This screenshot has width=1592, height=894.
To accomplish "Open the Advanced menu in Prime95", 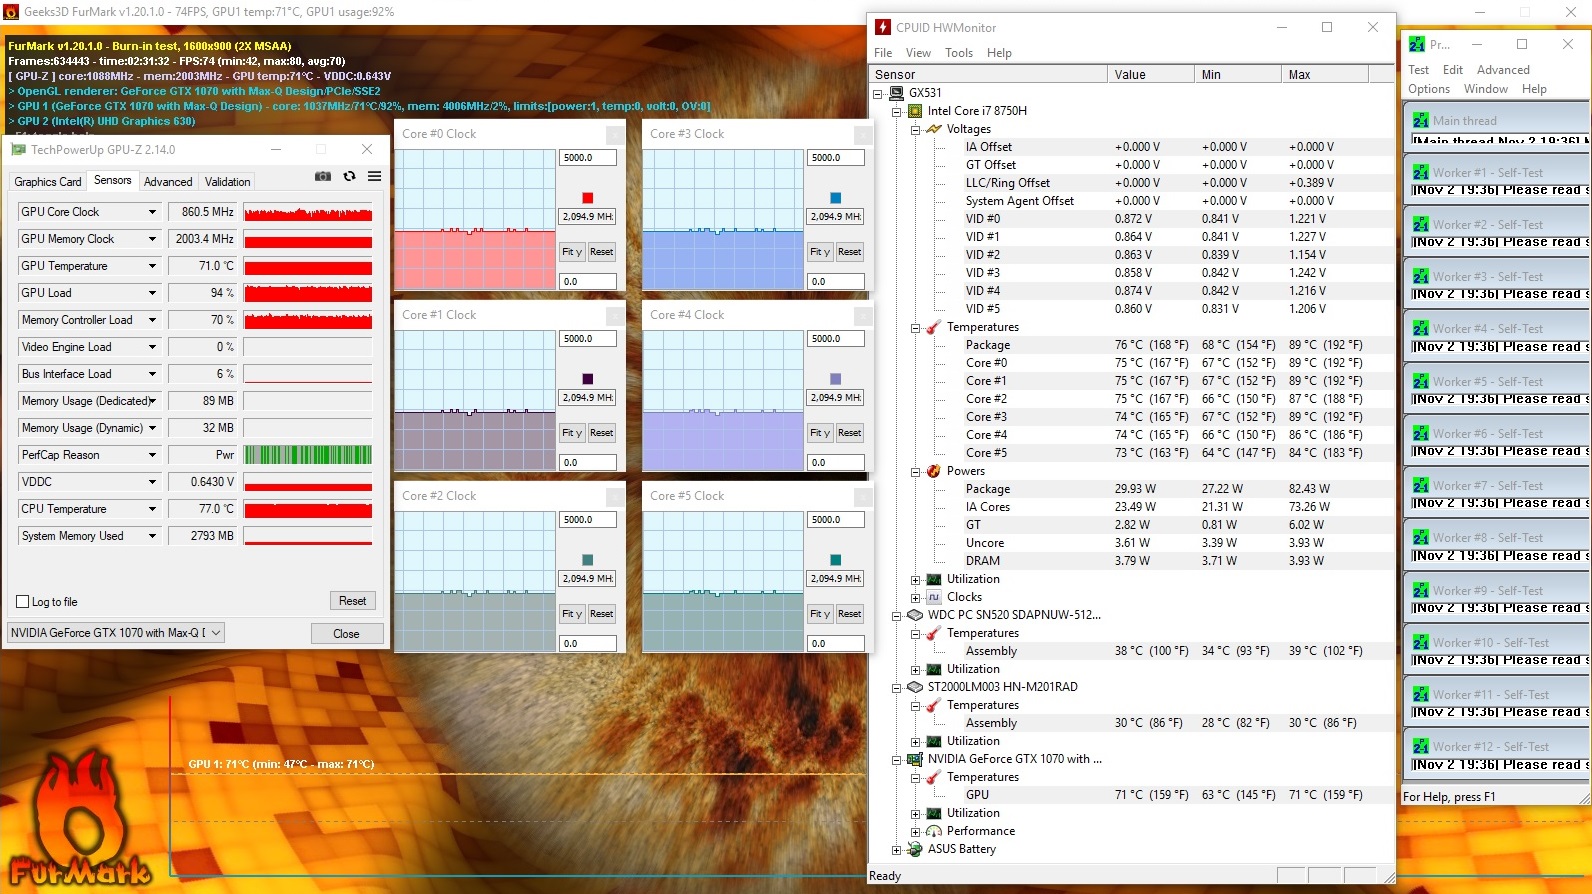I will 1503,70.
